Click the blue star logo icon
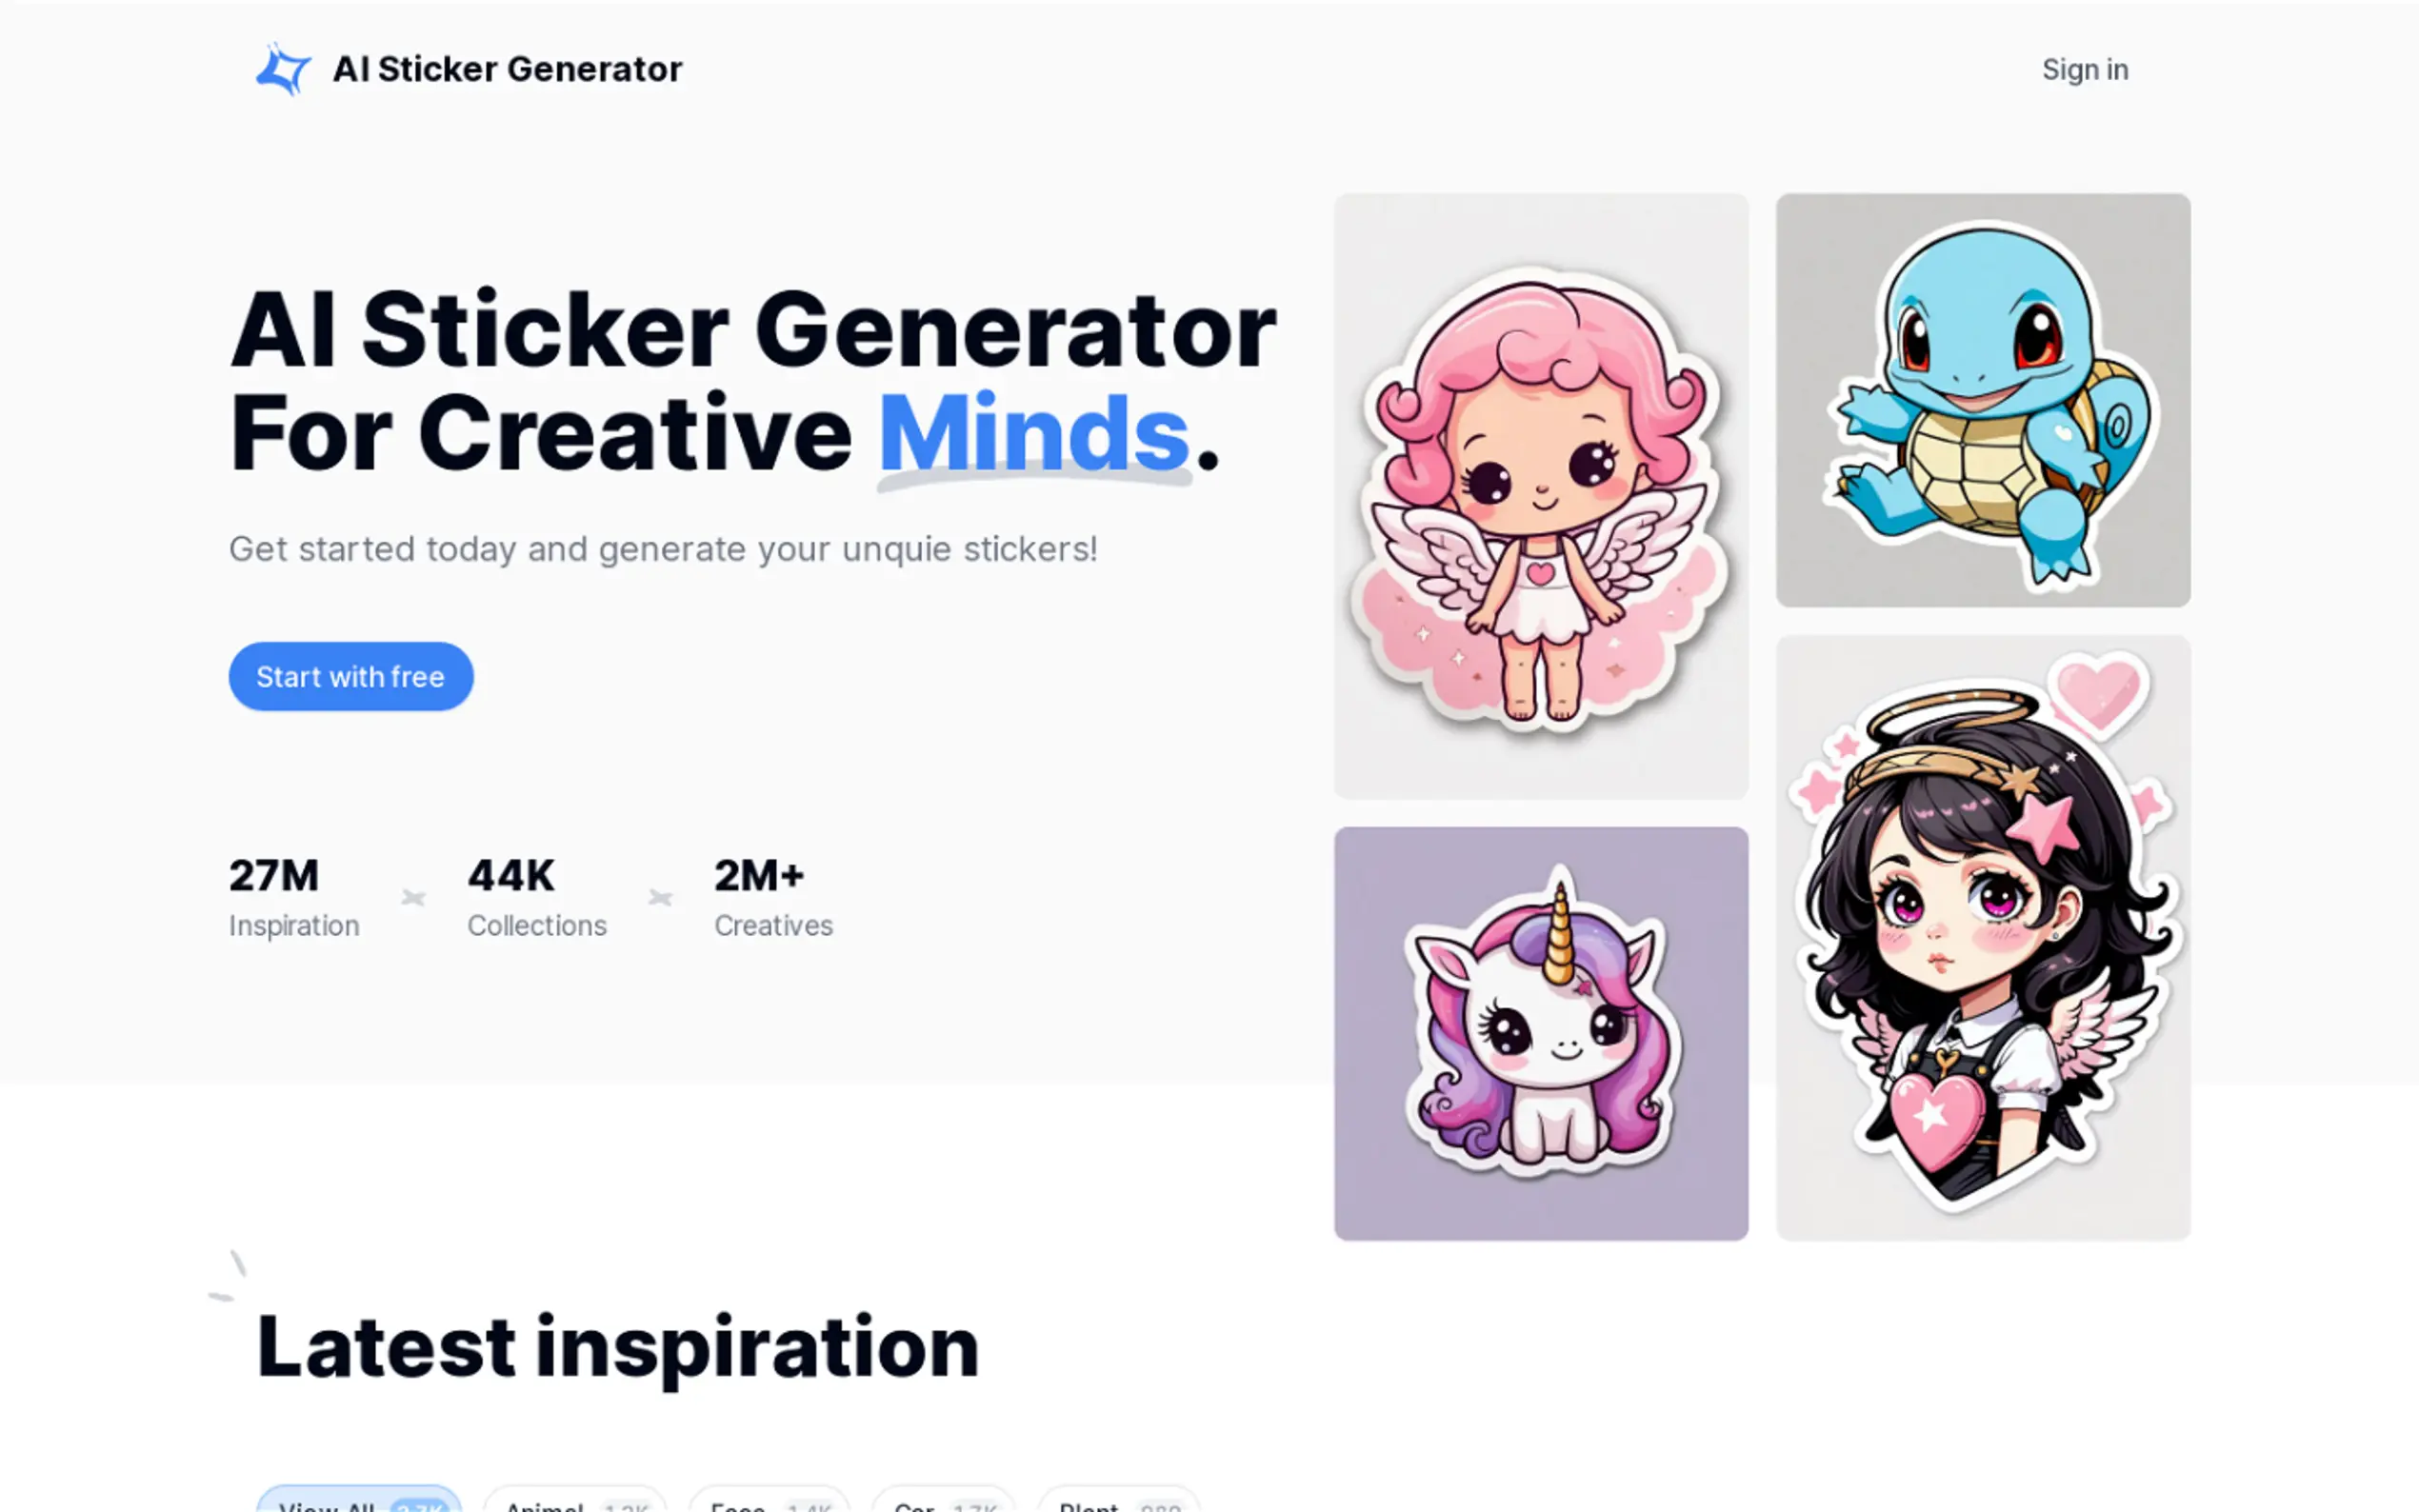The height and width of the screenshot is (1512, 2419). (x=283, y=69)
